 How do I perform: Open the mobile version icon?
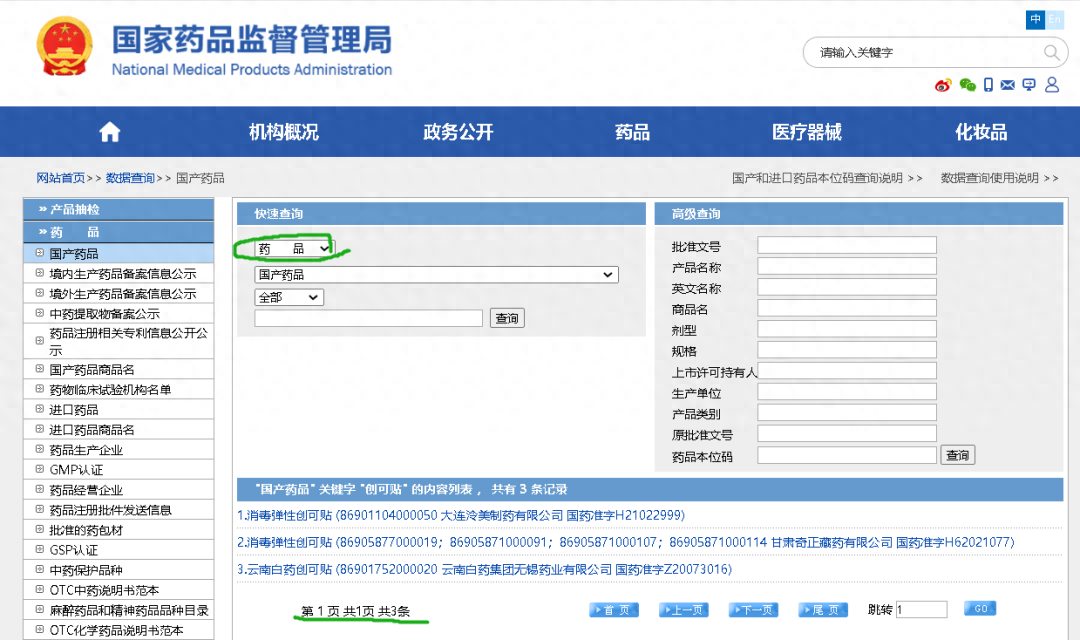(988, 85)
